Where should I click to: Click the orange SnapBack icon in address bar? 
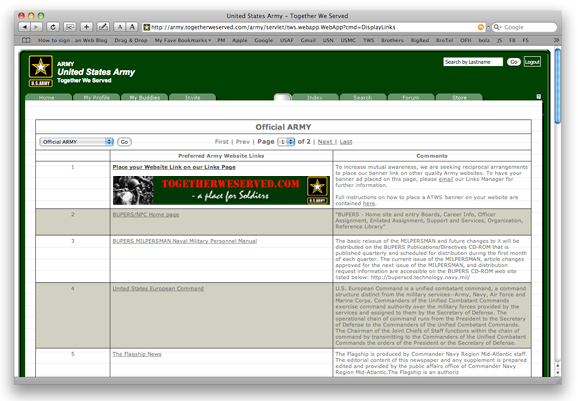tap(481, 27)
